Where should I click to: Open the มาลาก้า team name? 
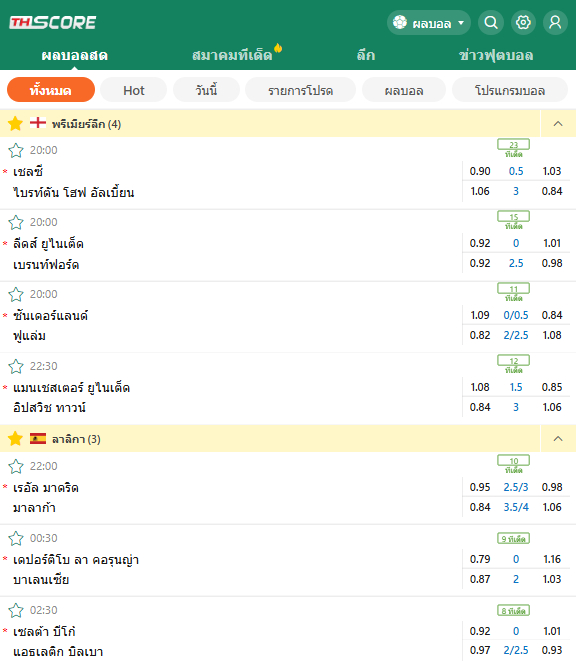[34, 507]
